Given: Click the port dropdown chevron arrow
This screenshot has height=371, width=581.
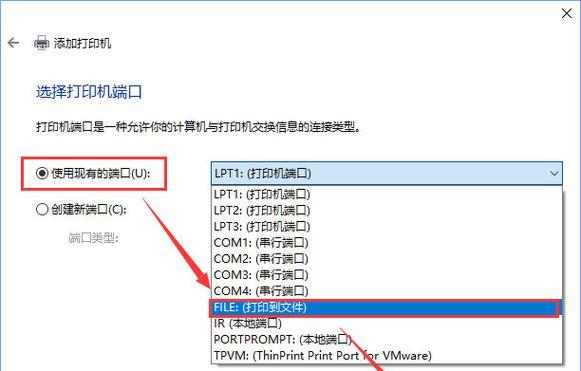Looking at the screenshot, I should tap(554, 173).
